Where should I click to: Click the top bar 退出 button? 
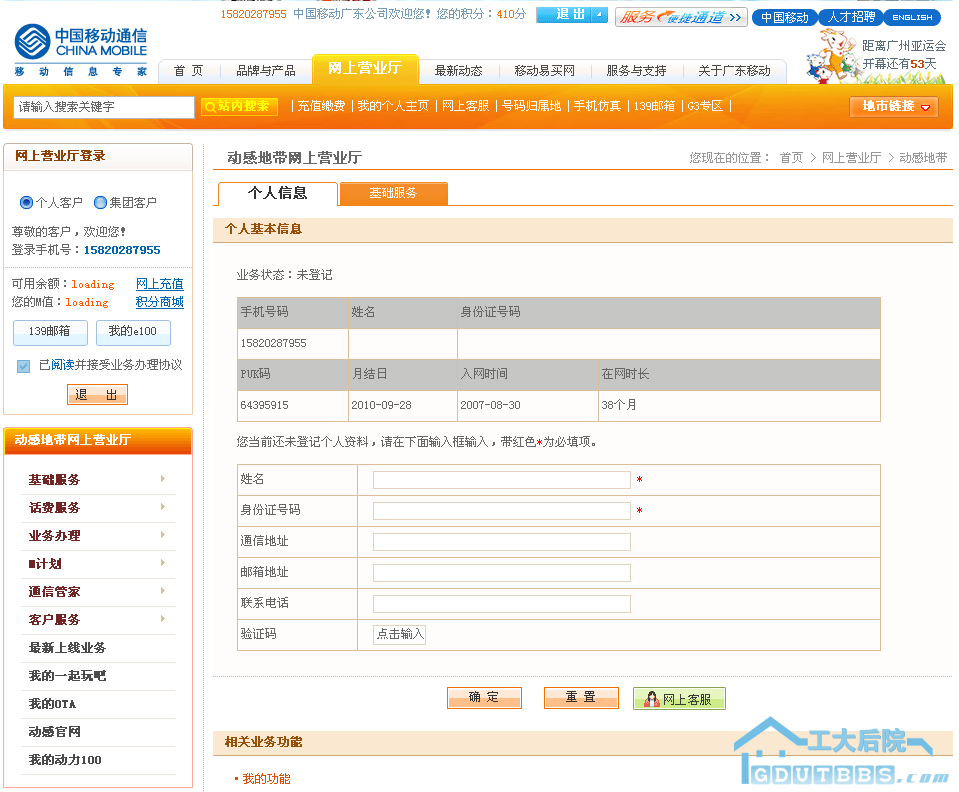pyautogui.click(x=565, y=15)
